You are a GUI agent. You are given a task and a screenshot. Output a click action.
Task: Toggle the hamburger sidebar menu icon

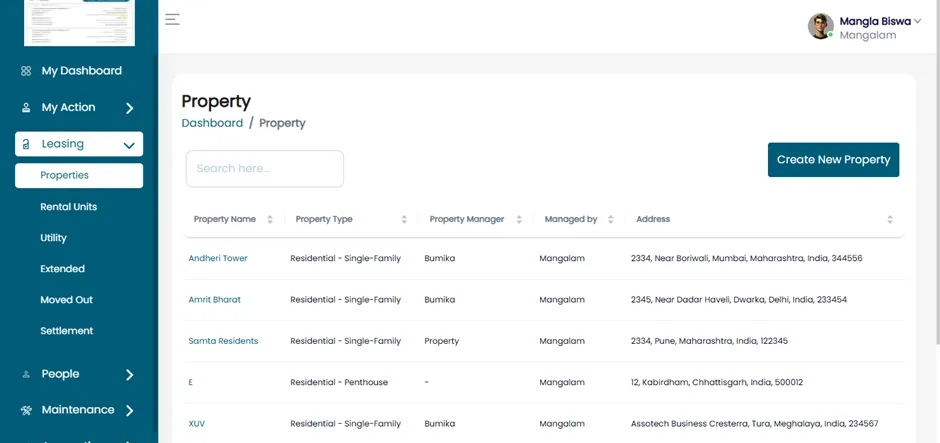(x=172, y=19)
